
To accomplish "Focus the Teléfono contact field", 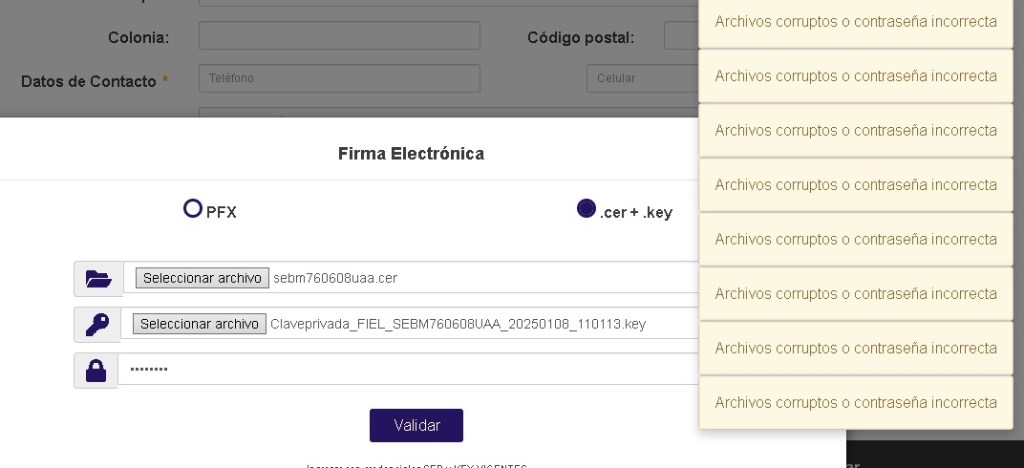I will coord(339,78).
